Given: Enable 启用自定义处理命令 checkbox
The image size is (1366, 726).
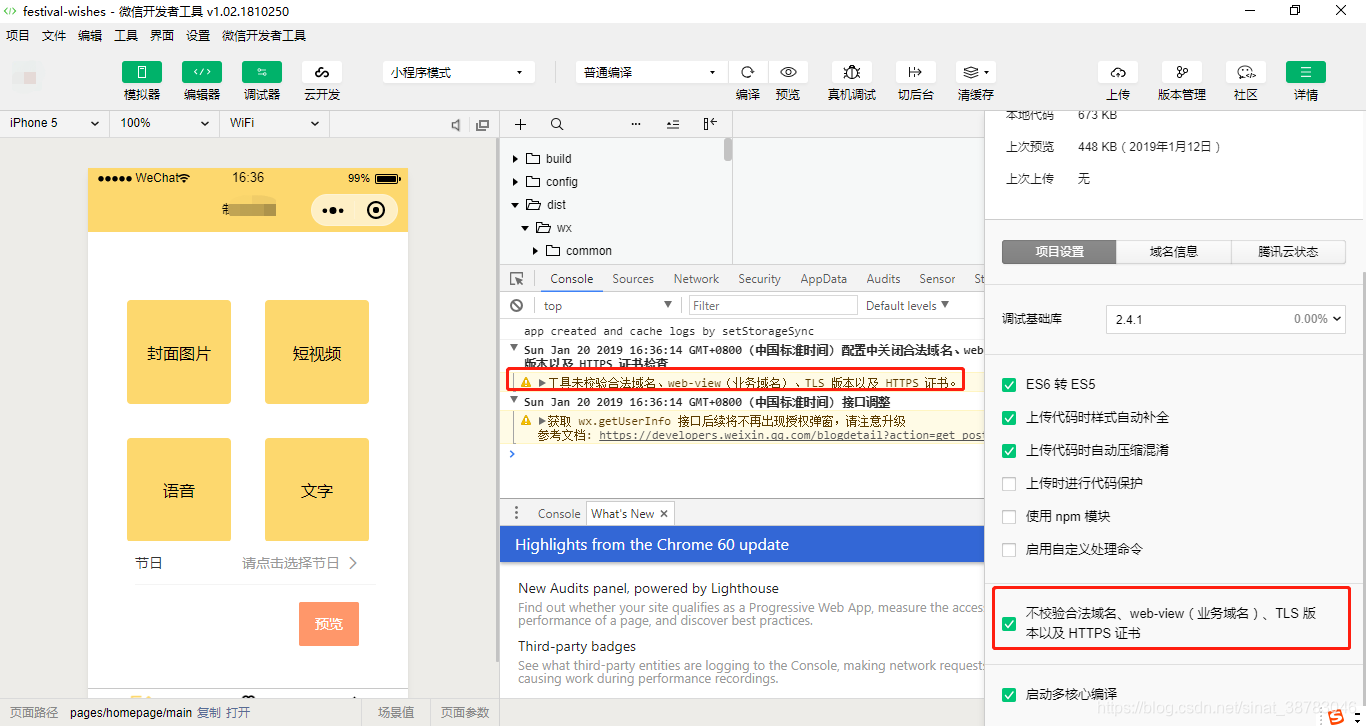Looking at the screenshot, I should (1009, 549).
